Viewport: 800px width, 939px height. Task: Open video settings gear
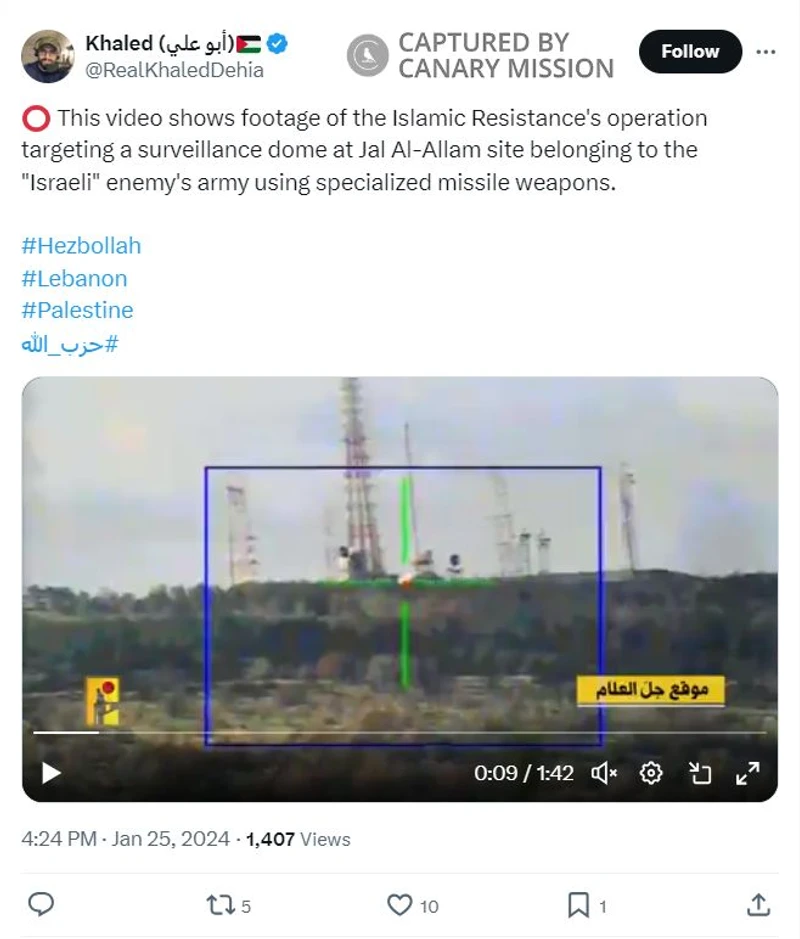coord(651,773)
